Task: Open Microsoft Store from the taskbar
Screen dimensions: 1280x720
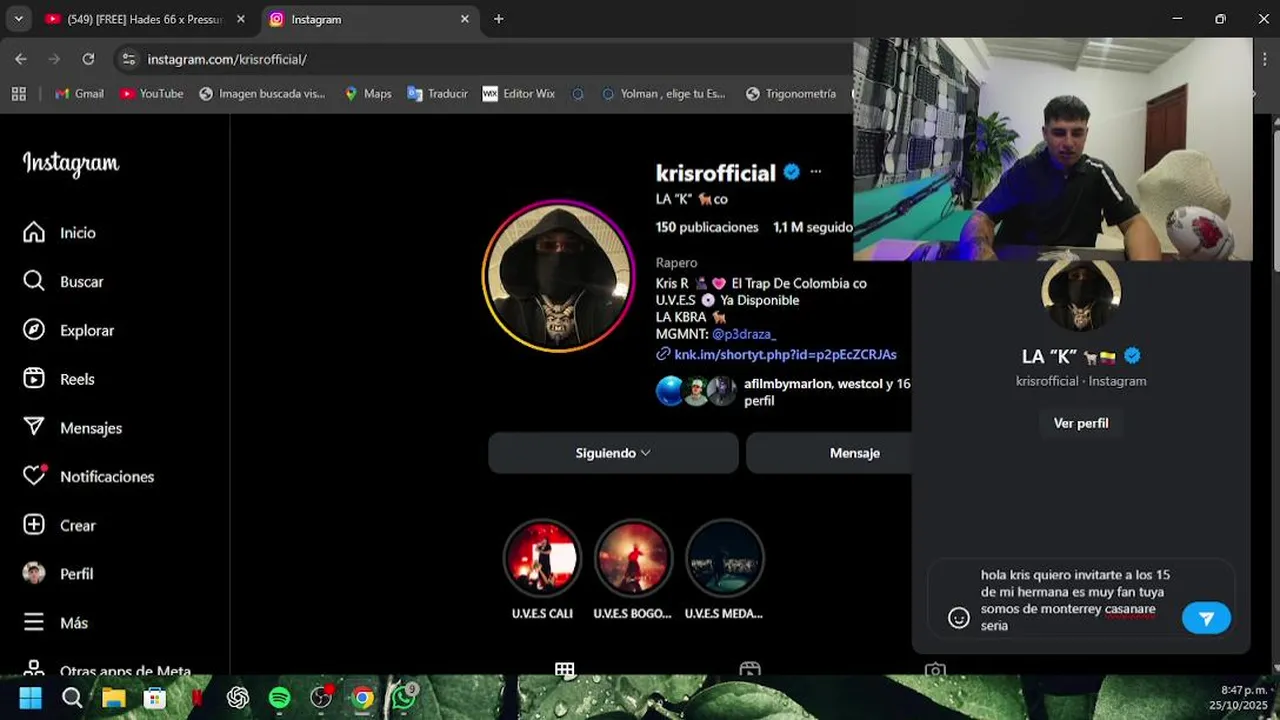Action: point(154,698)
